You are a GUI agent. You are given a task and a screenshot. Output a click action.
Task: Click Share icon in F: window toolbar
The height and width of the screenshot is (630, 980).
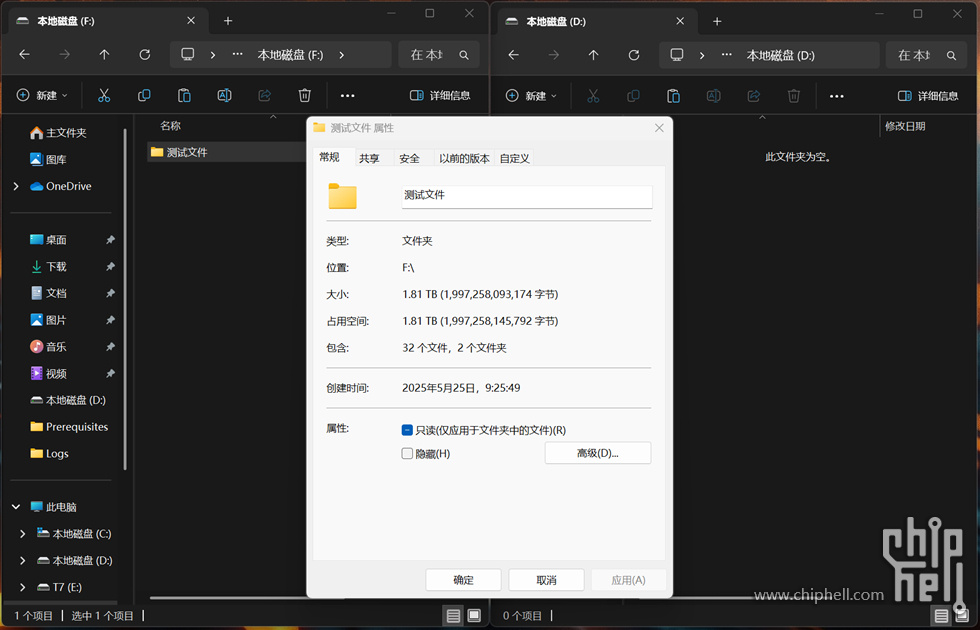(x=265, y=96)
